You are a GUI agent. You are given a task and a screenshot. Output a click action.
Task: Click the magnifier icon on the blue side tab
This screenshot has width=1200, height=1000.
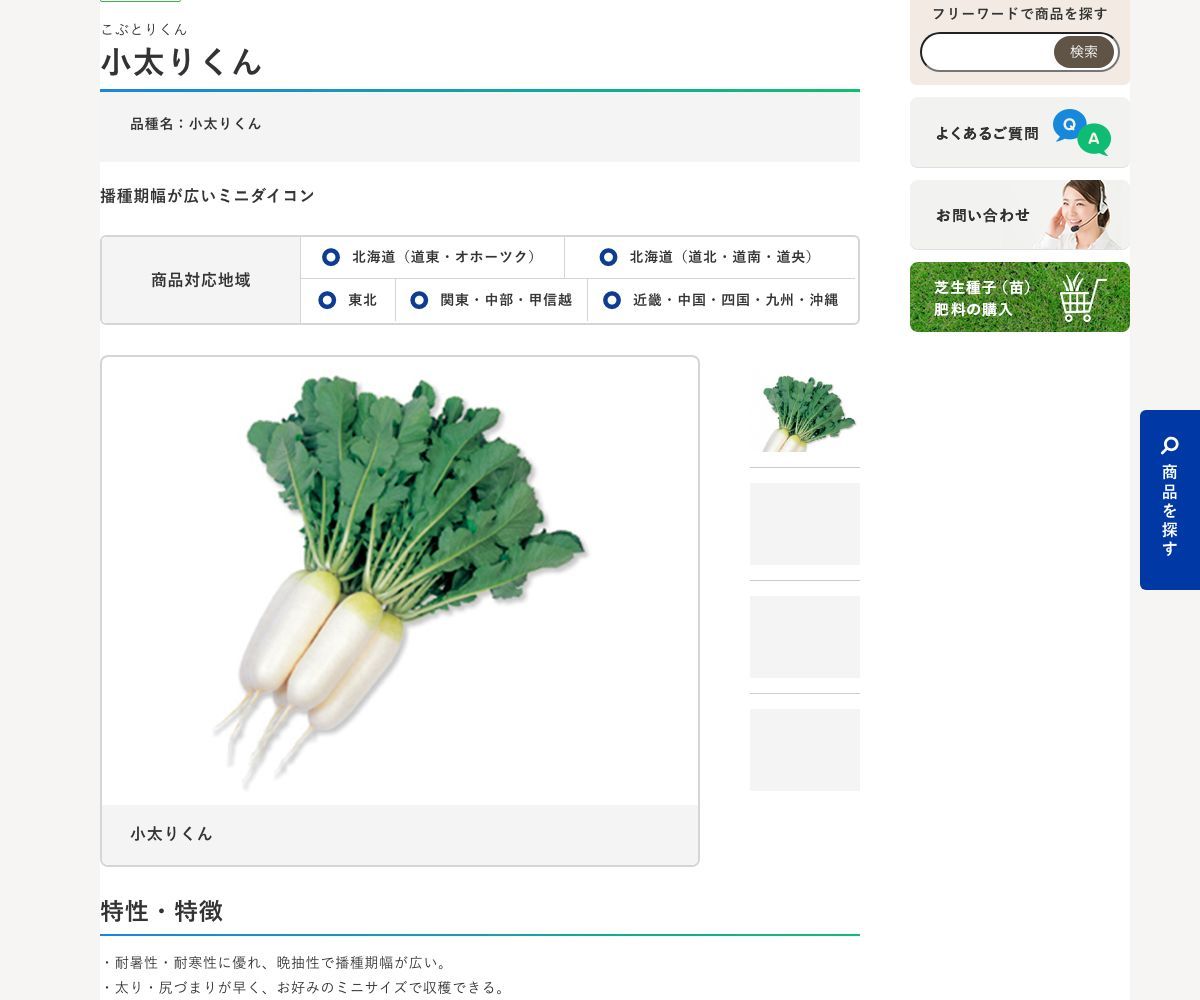pos(1169,446)
